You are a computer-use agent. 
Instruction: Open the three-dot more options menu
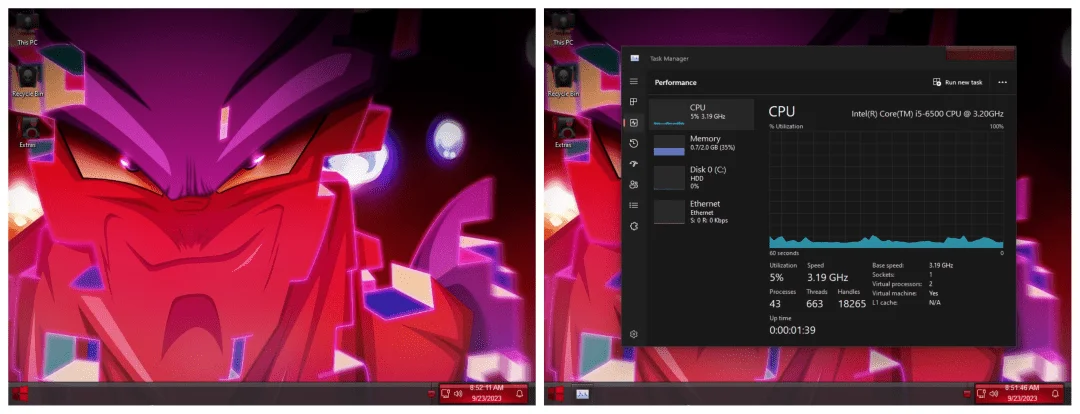[x=1002, y=82]
